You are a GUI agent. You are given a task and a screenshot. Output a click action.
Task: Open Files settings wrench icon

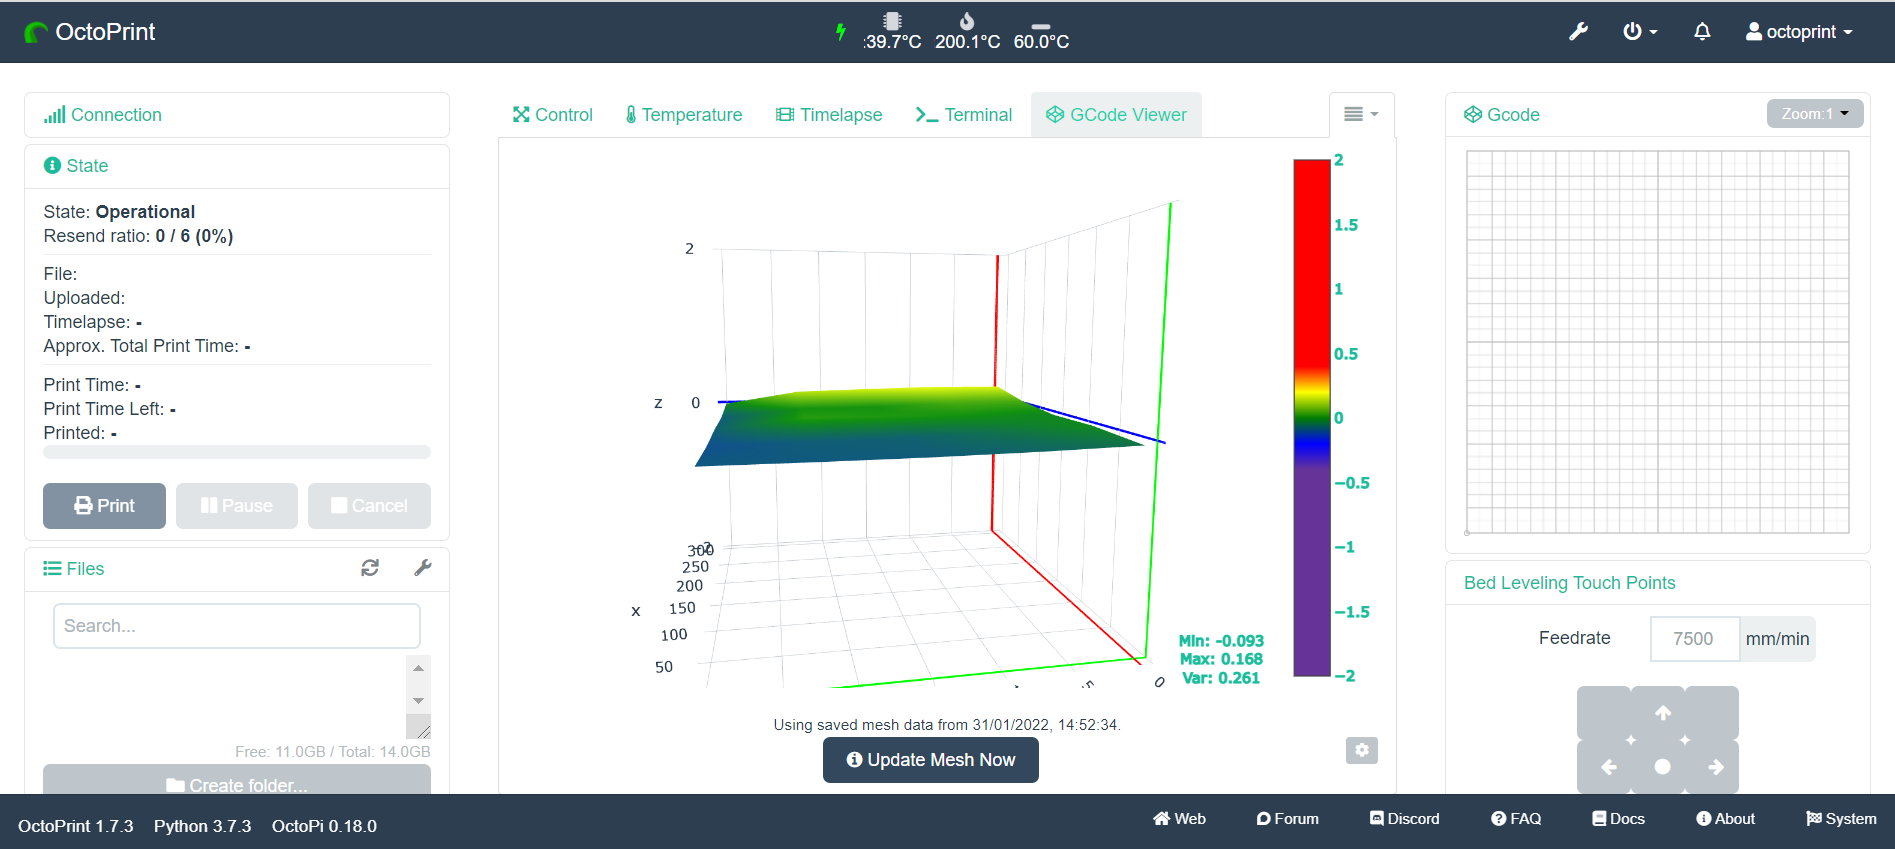(423, 568)
